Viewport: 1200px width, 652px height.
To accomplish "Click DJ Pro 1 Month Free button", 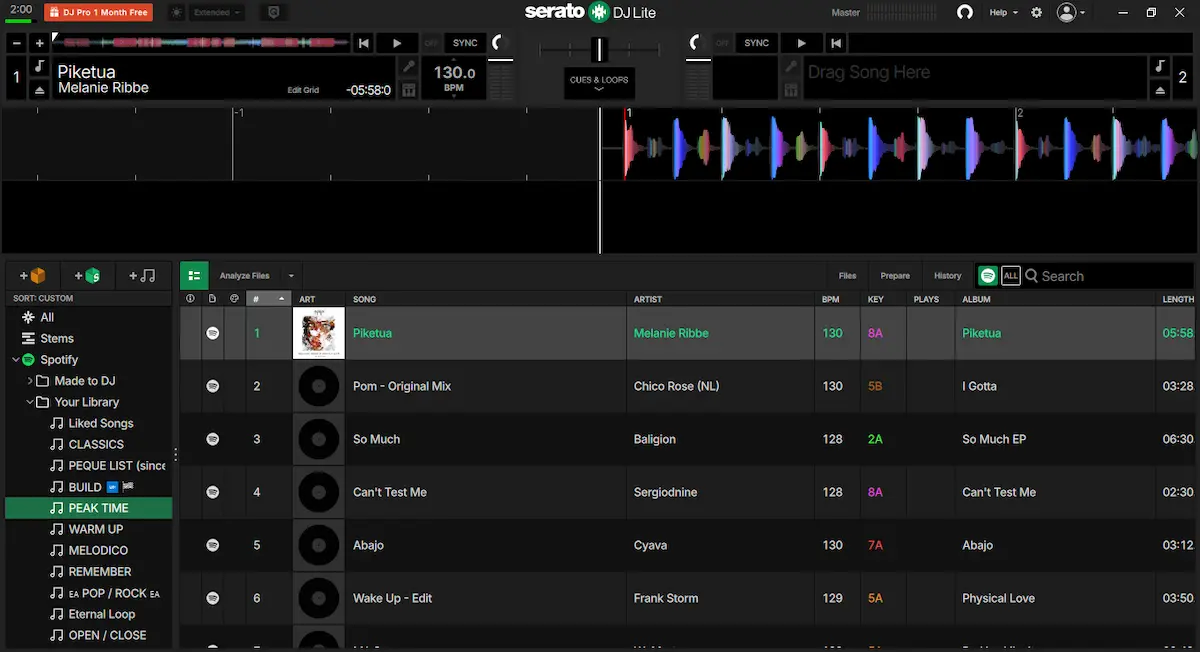I will [98, 12].
